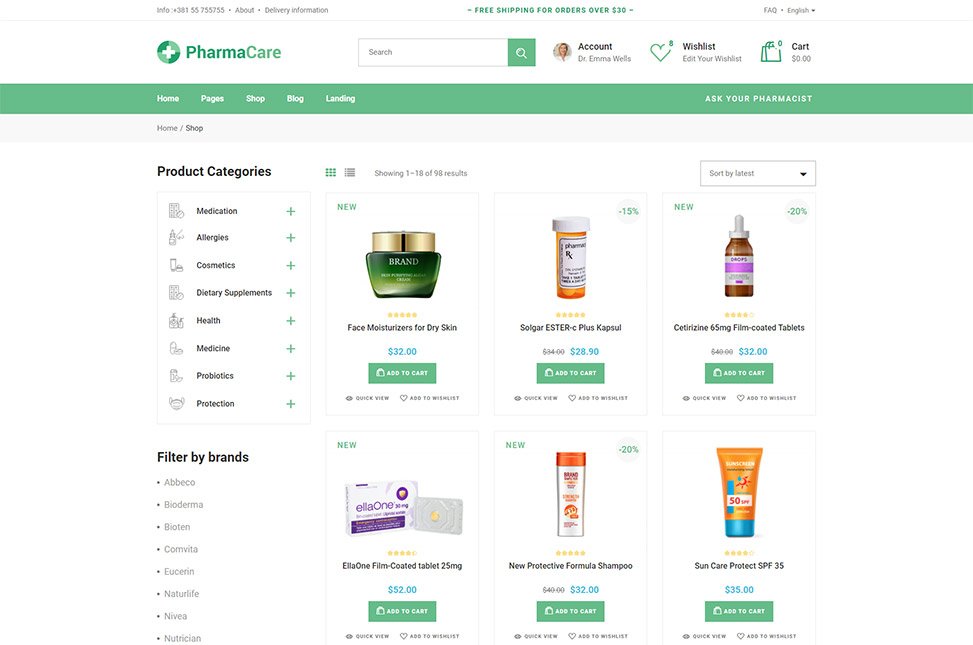Quick view Face Moisturizers for Dry Skin
This screenshot has height=645, width=973.
tap(367, 398)
